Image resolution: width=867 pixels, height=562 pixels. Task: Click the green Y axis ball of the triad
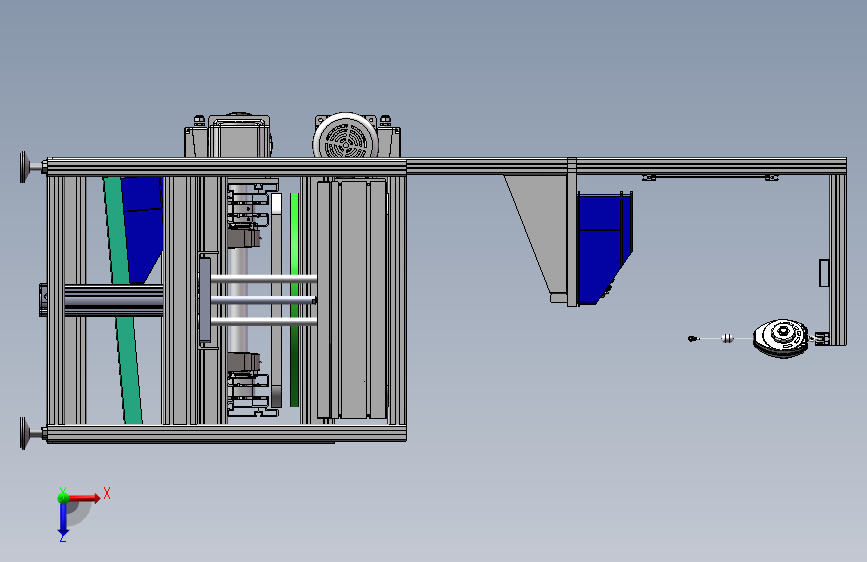coord(64,497)
